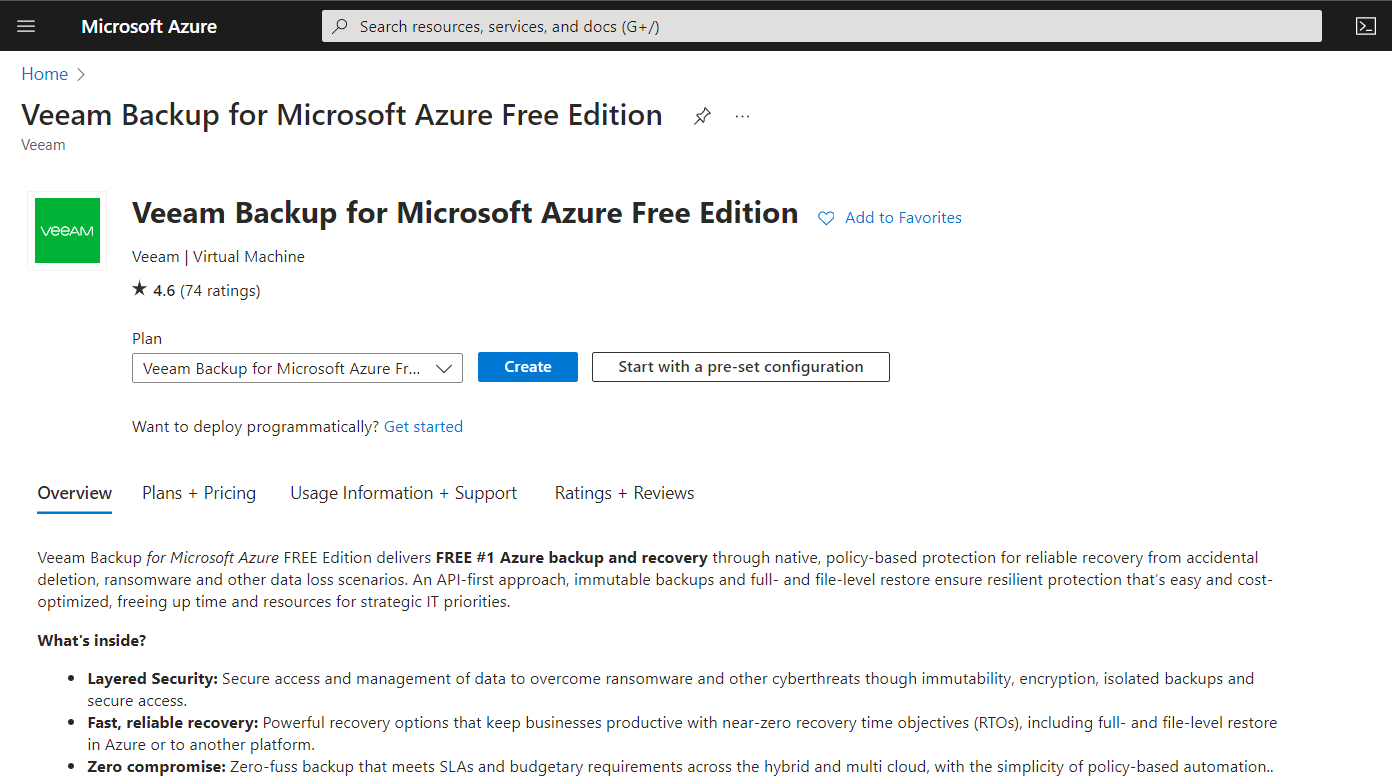Click the Veeam | Virtual Machine text
Viewport: 1392px width, 784px height.
(x=218, y=257)
